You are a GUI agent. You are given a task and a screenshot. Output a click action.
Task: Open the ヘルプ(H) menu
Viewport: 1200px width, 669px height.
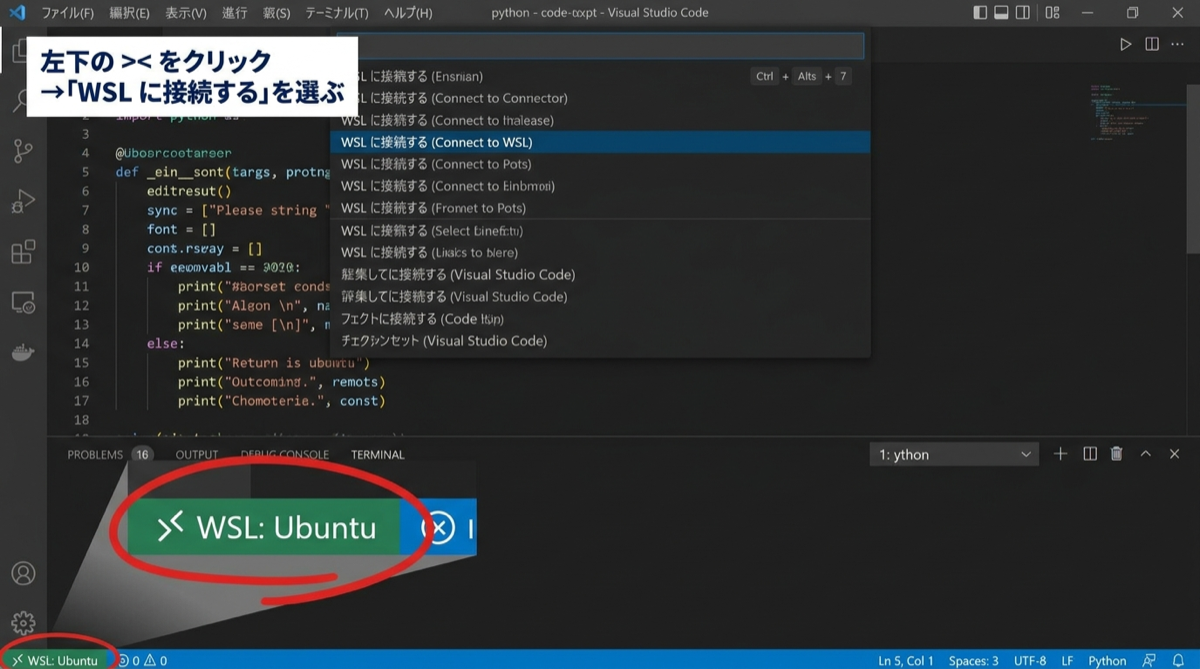click(x=408, y=13)
